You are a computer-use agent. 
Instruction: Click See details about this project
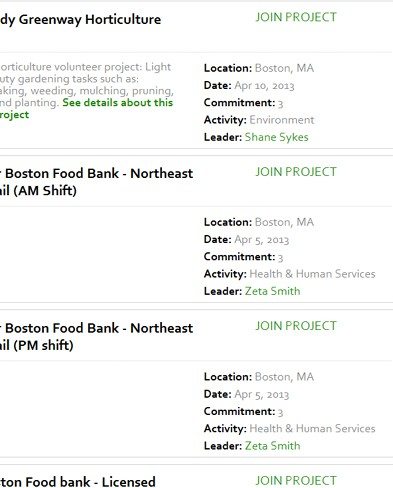point(86,108)
